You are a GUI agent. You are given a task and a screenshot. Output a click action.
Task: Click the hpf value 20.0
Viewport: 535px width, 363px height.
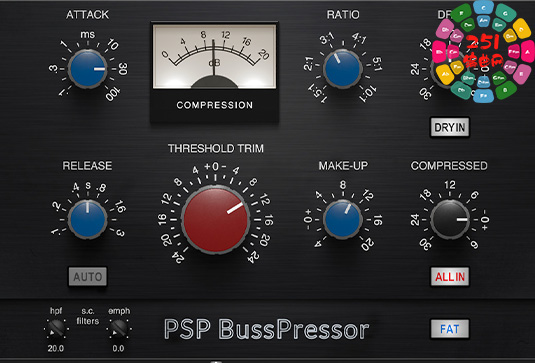click(x=56, y=348)
